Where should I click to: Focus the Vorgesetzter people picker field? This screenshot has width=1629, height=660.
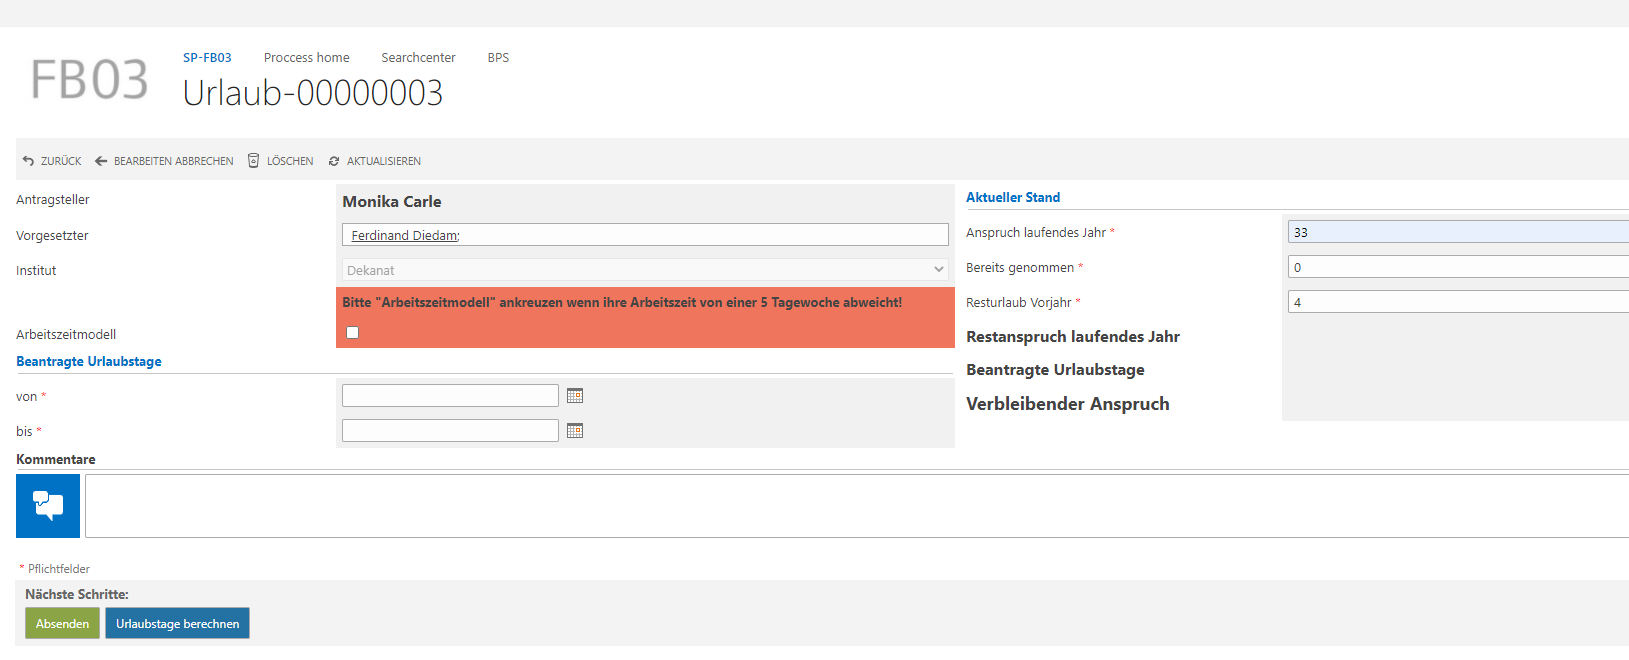pyautogui.click(x=645, y=235)
